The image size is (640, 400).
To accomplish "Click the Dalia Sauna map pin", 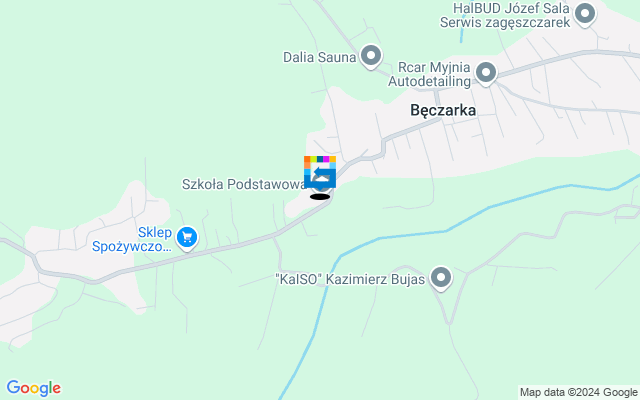I will 371,56.
